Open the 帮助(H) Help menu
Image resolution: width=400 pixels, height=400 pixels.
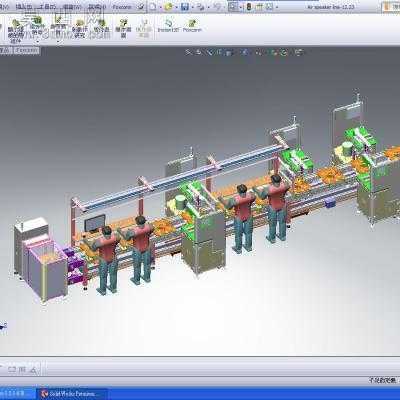97,7
